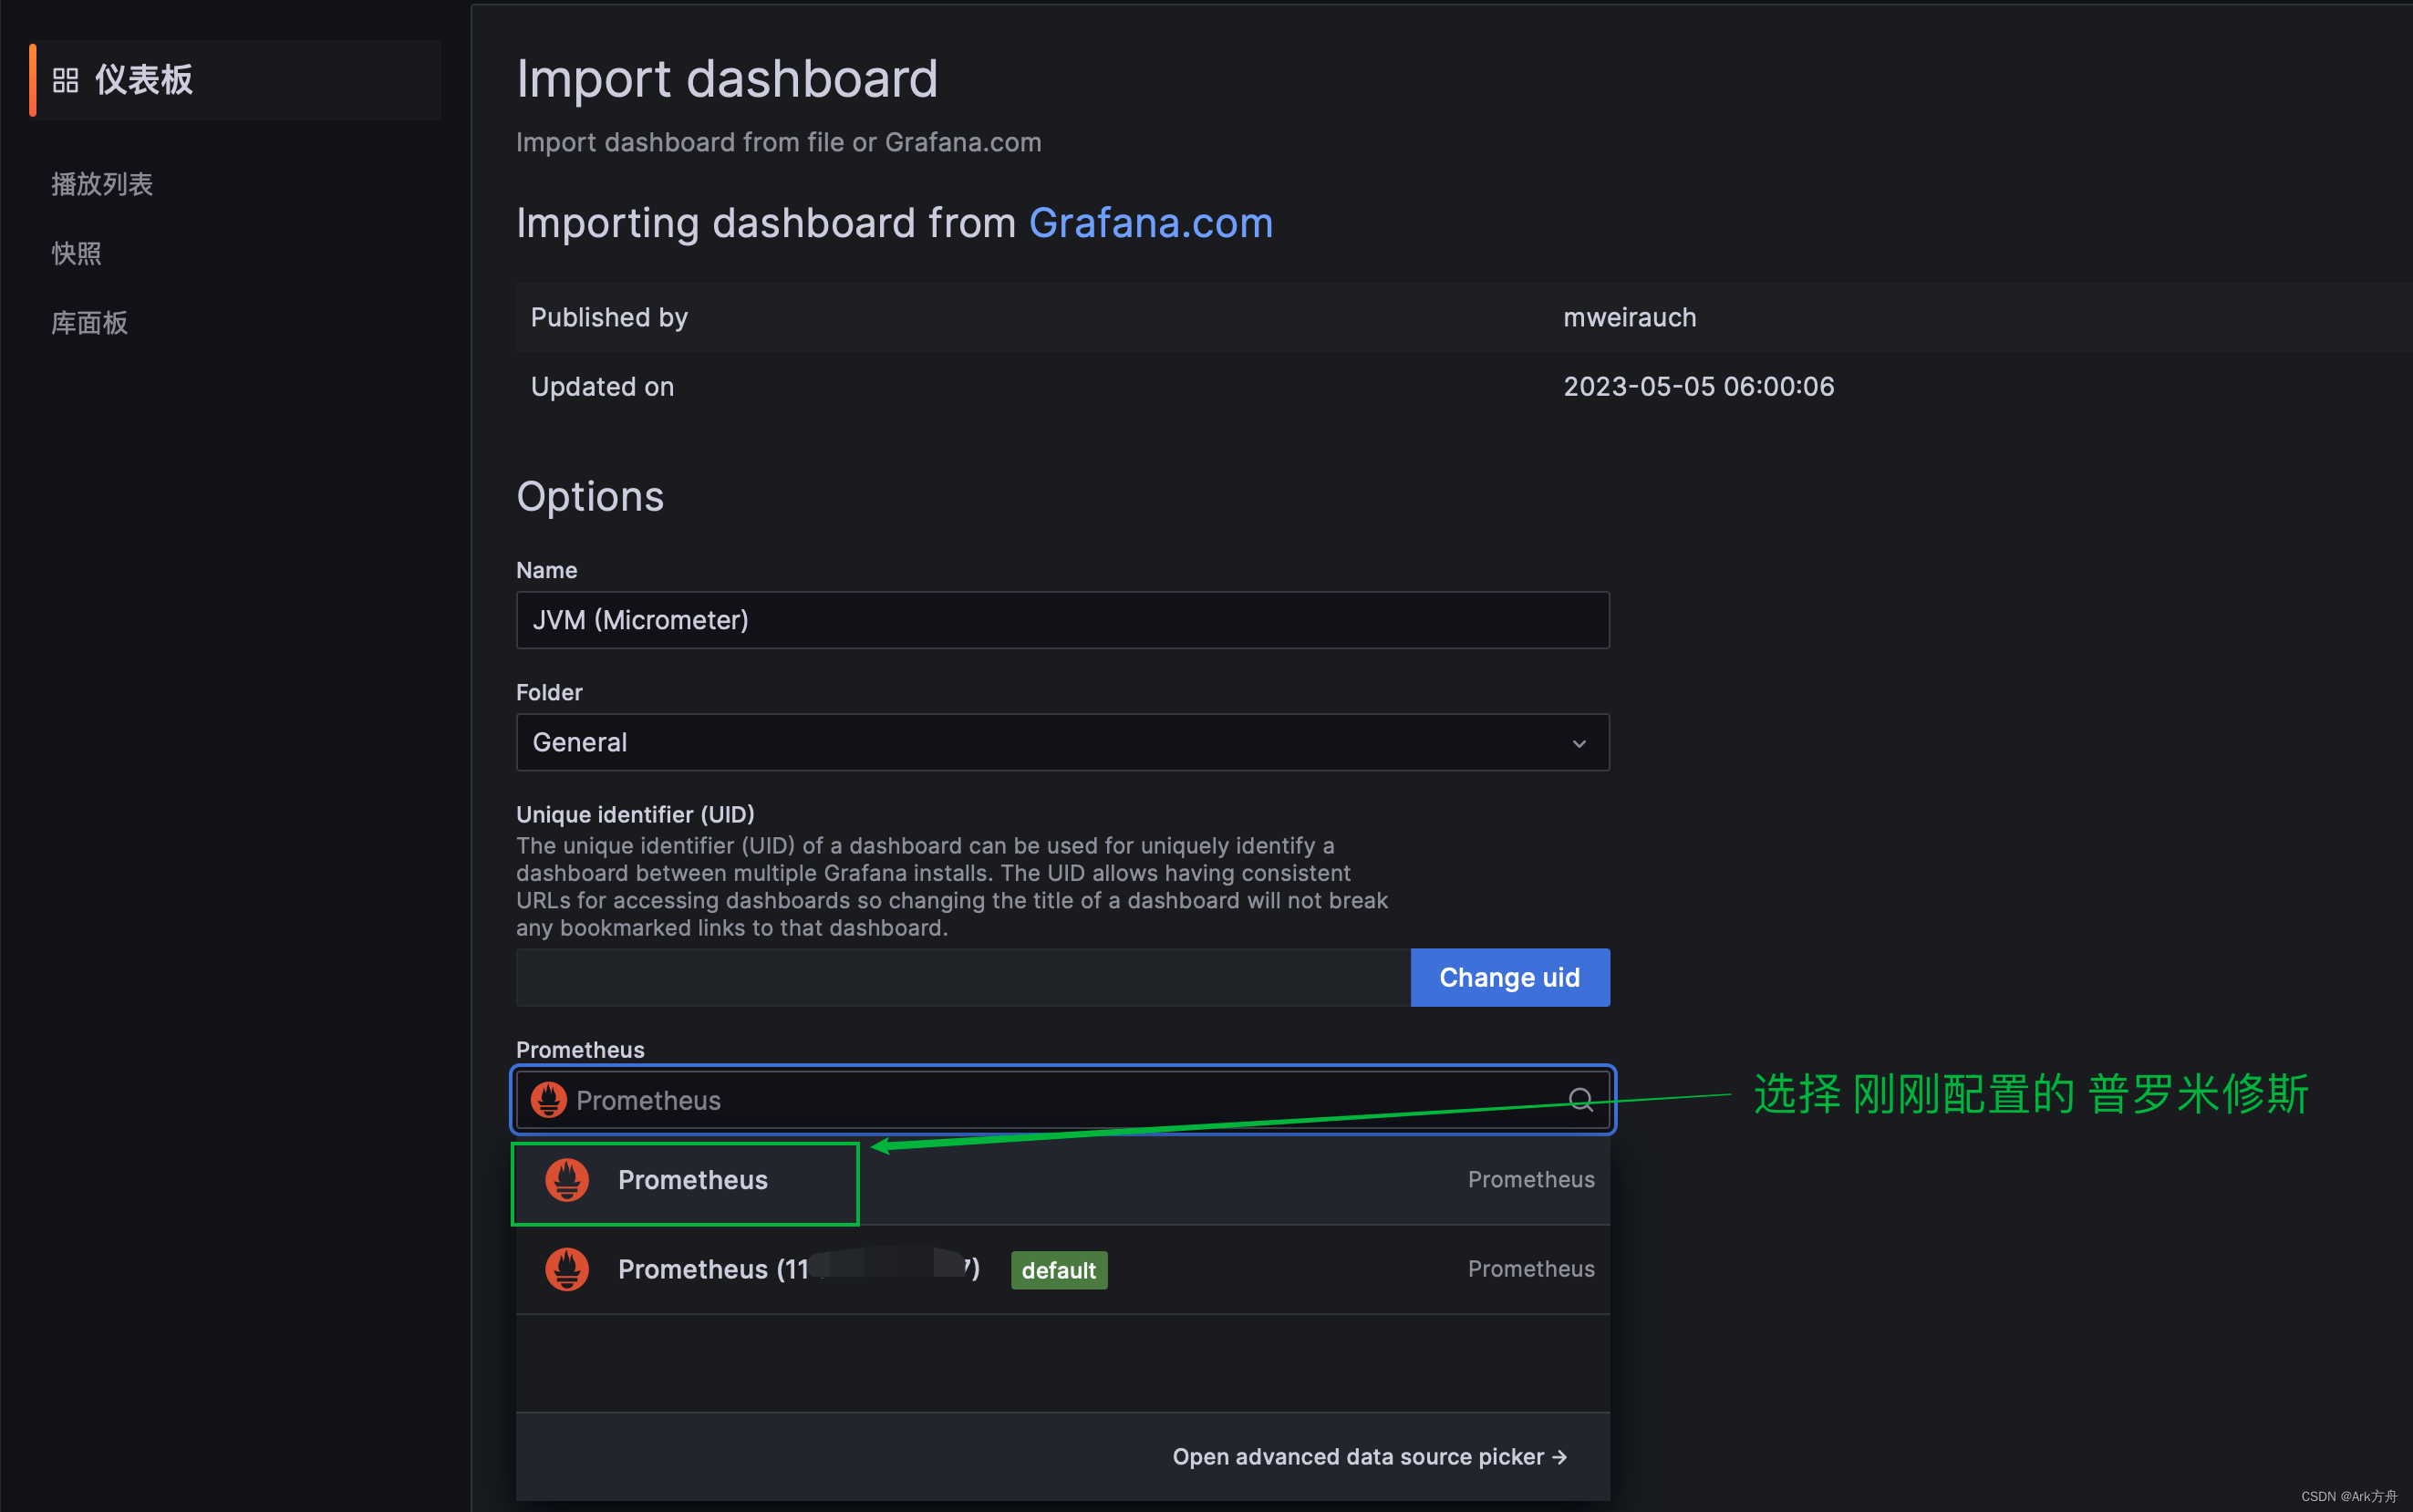Click the UID input field
This screenshot has height=1512, width=2413.
tap(963, 977)
